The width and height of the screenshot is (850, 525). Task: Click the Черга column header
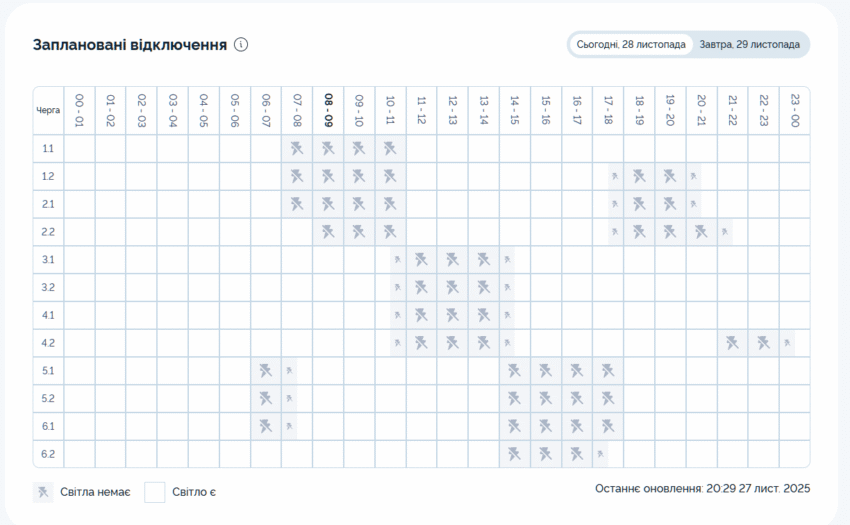48,110
